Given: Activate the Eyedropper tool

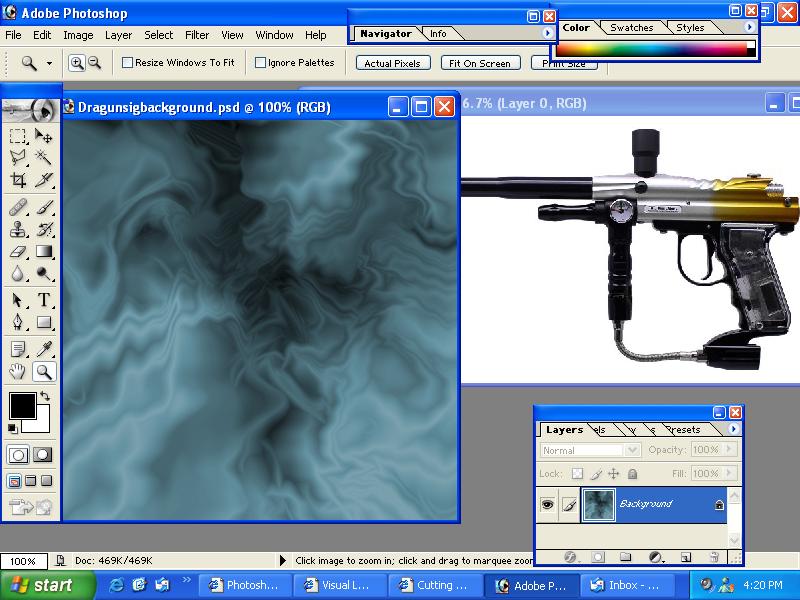Looking at the screenshot, I should [x=44, y=349].
